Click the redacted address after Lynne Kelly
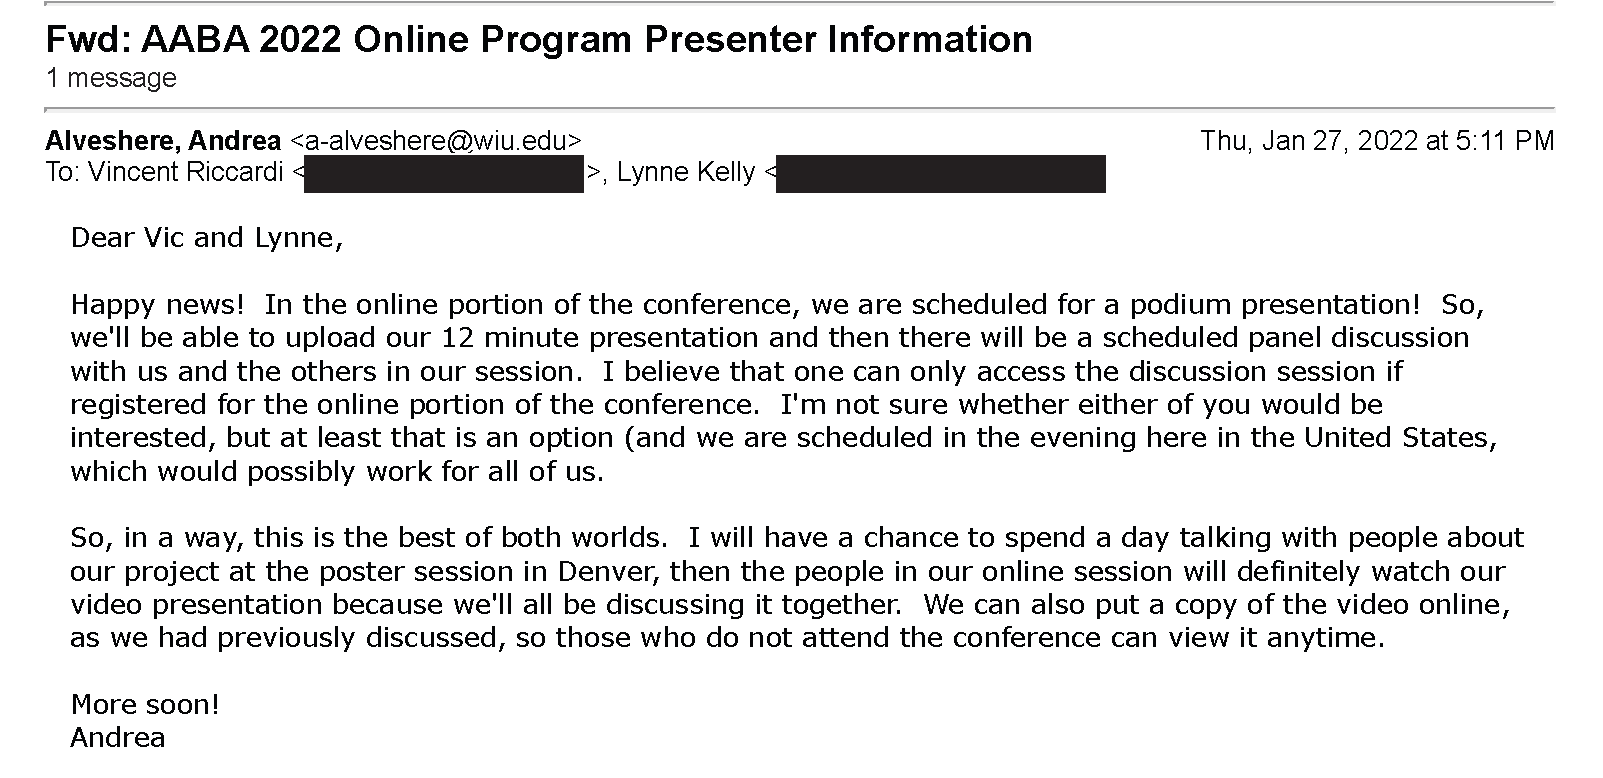Image resolution: width=1603 pixels, height=778 pixels. pyautogui.click(x=941, y=173)
